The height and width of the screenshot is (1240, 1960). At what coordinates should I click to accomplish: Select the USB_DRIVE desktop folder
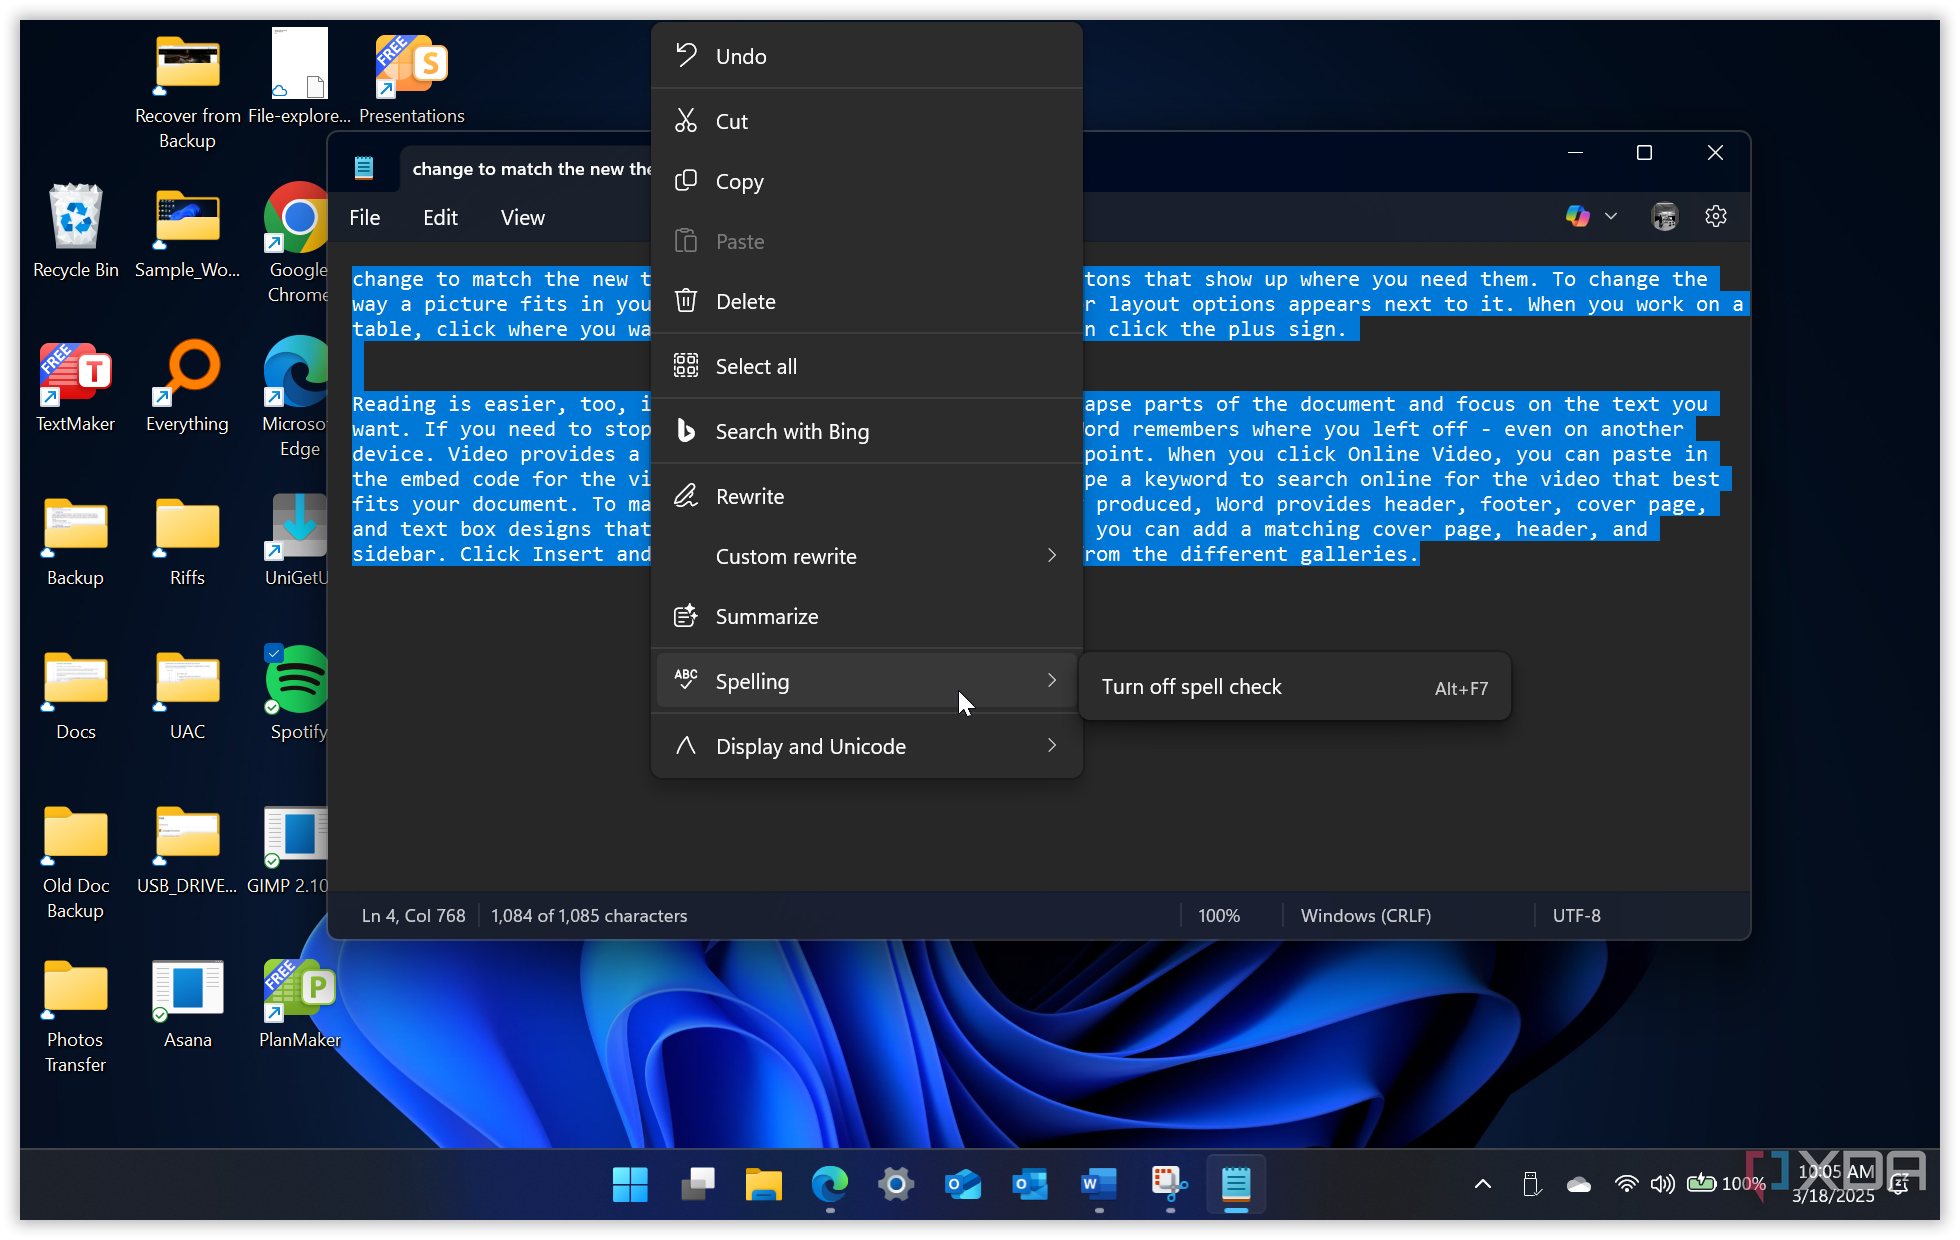(187, 848)
